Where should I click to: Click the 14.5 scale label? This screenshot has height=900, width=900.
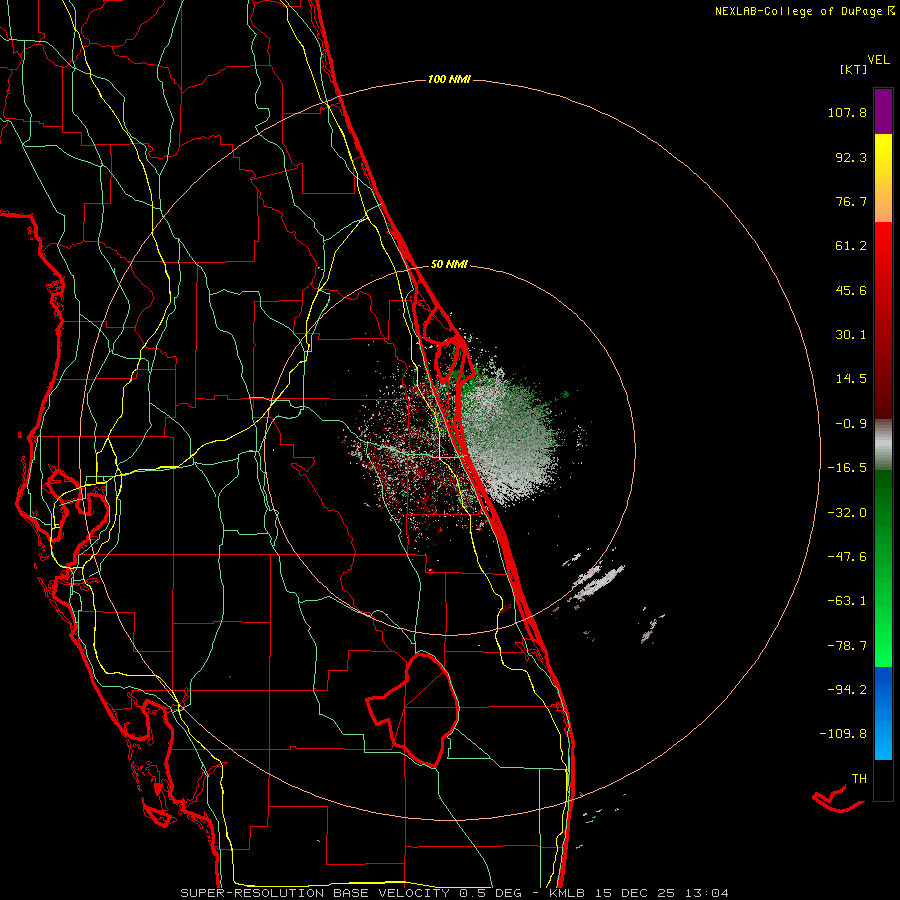[851, 379]
